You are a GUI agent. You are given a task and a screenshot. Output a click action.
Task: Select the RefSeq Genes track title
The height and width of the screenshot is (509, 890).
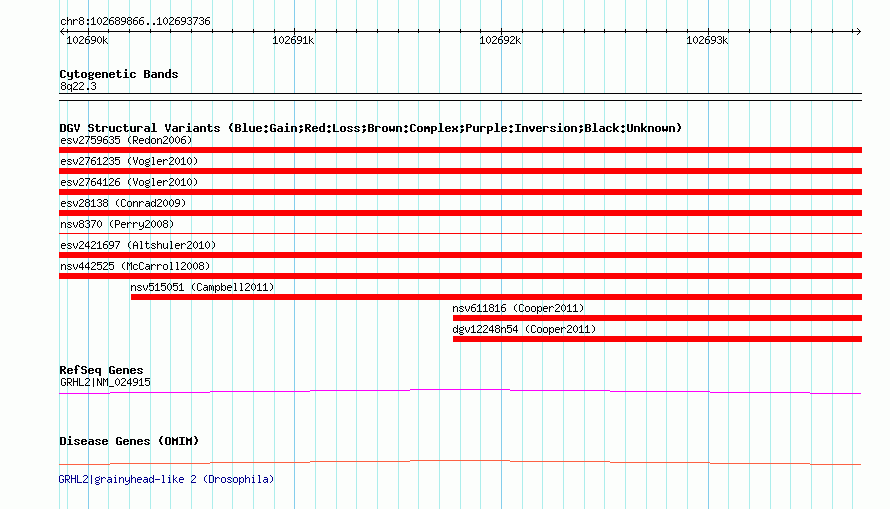101,370
